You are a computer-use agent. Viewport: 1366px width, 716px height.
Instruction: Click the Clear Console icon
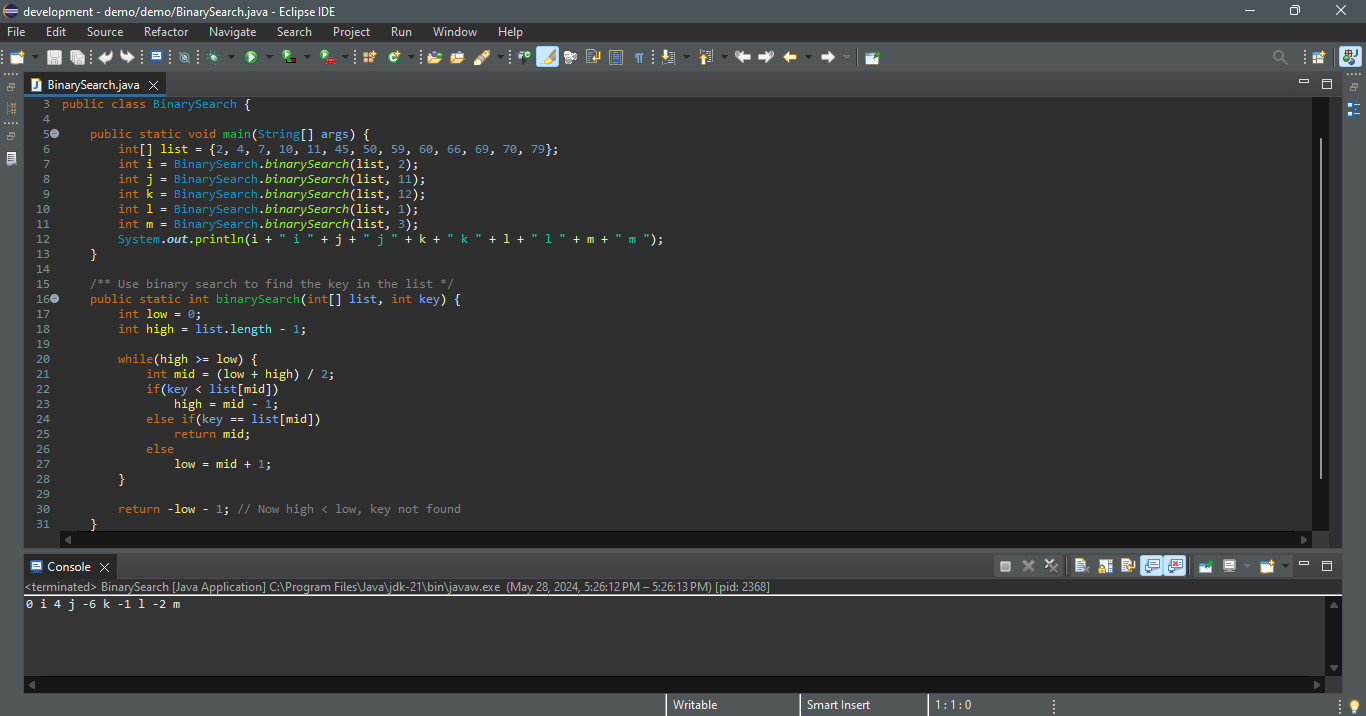pyautogui.click(x=1081, y=566)
